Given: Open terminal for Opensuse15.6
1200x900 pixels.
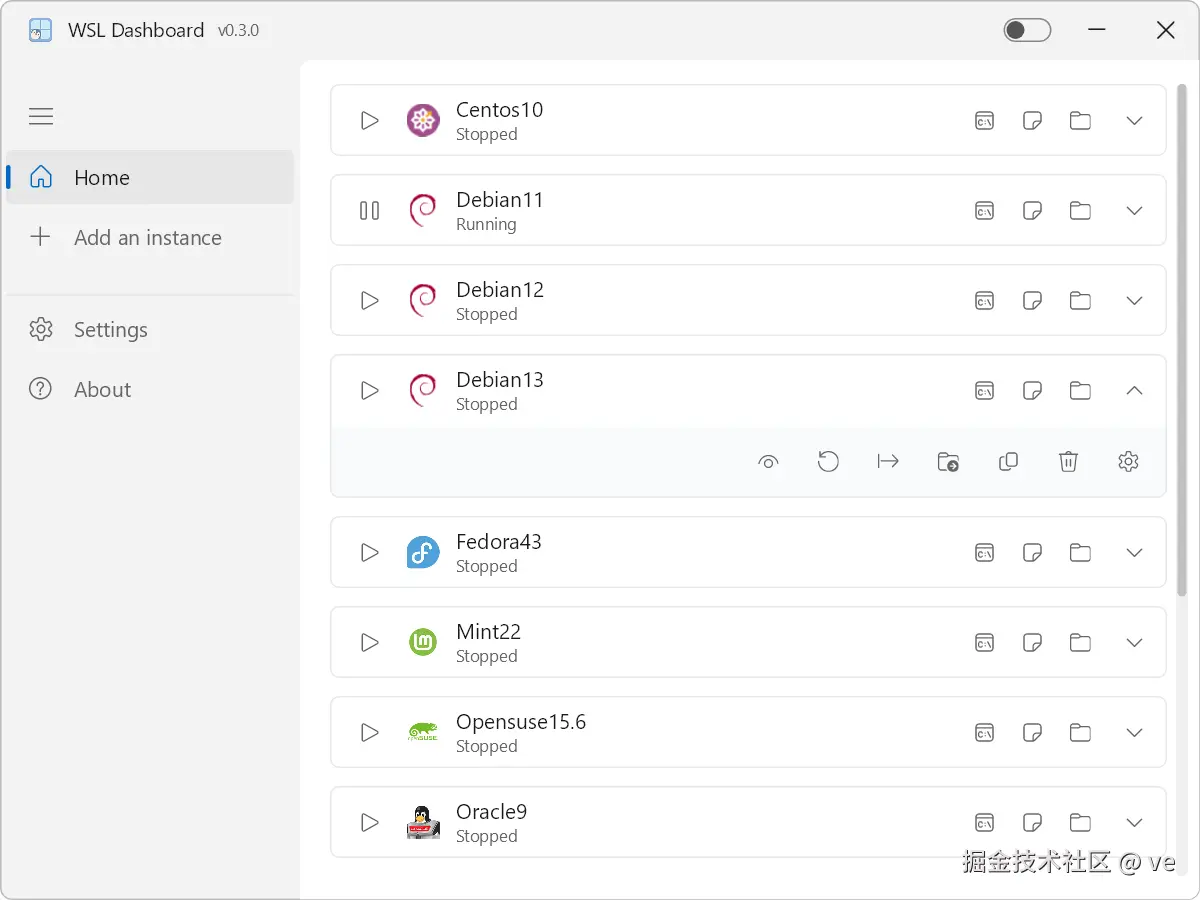Looking at the screenshot, I should click(985, 733).
